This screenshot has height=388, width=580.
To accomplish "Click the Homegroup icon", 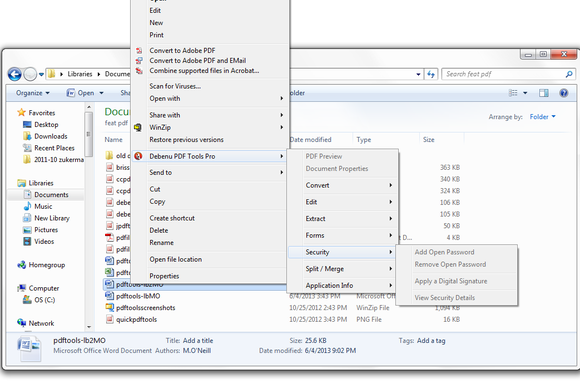I will [21, 265].
